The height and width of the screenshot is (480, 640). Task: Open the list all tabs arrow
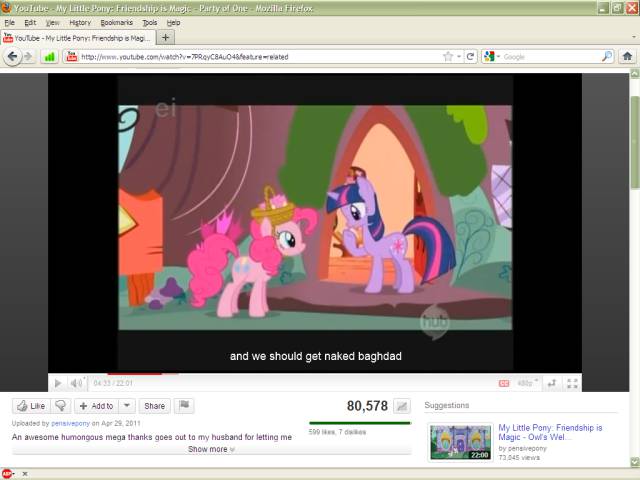point(634,37)
